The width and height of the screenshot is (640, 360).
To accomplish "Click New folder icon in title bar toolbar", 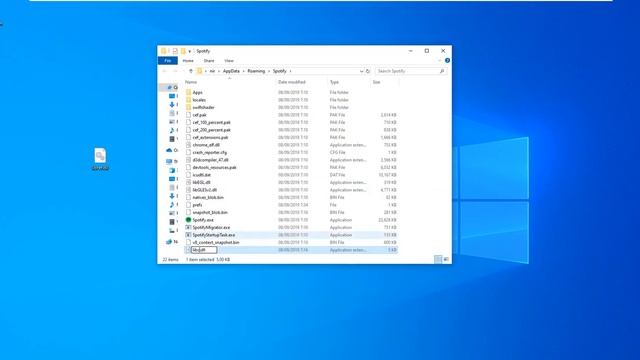I will [183, 51].
